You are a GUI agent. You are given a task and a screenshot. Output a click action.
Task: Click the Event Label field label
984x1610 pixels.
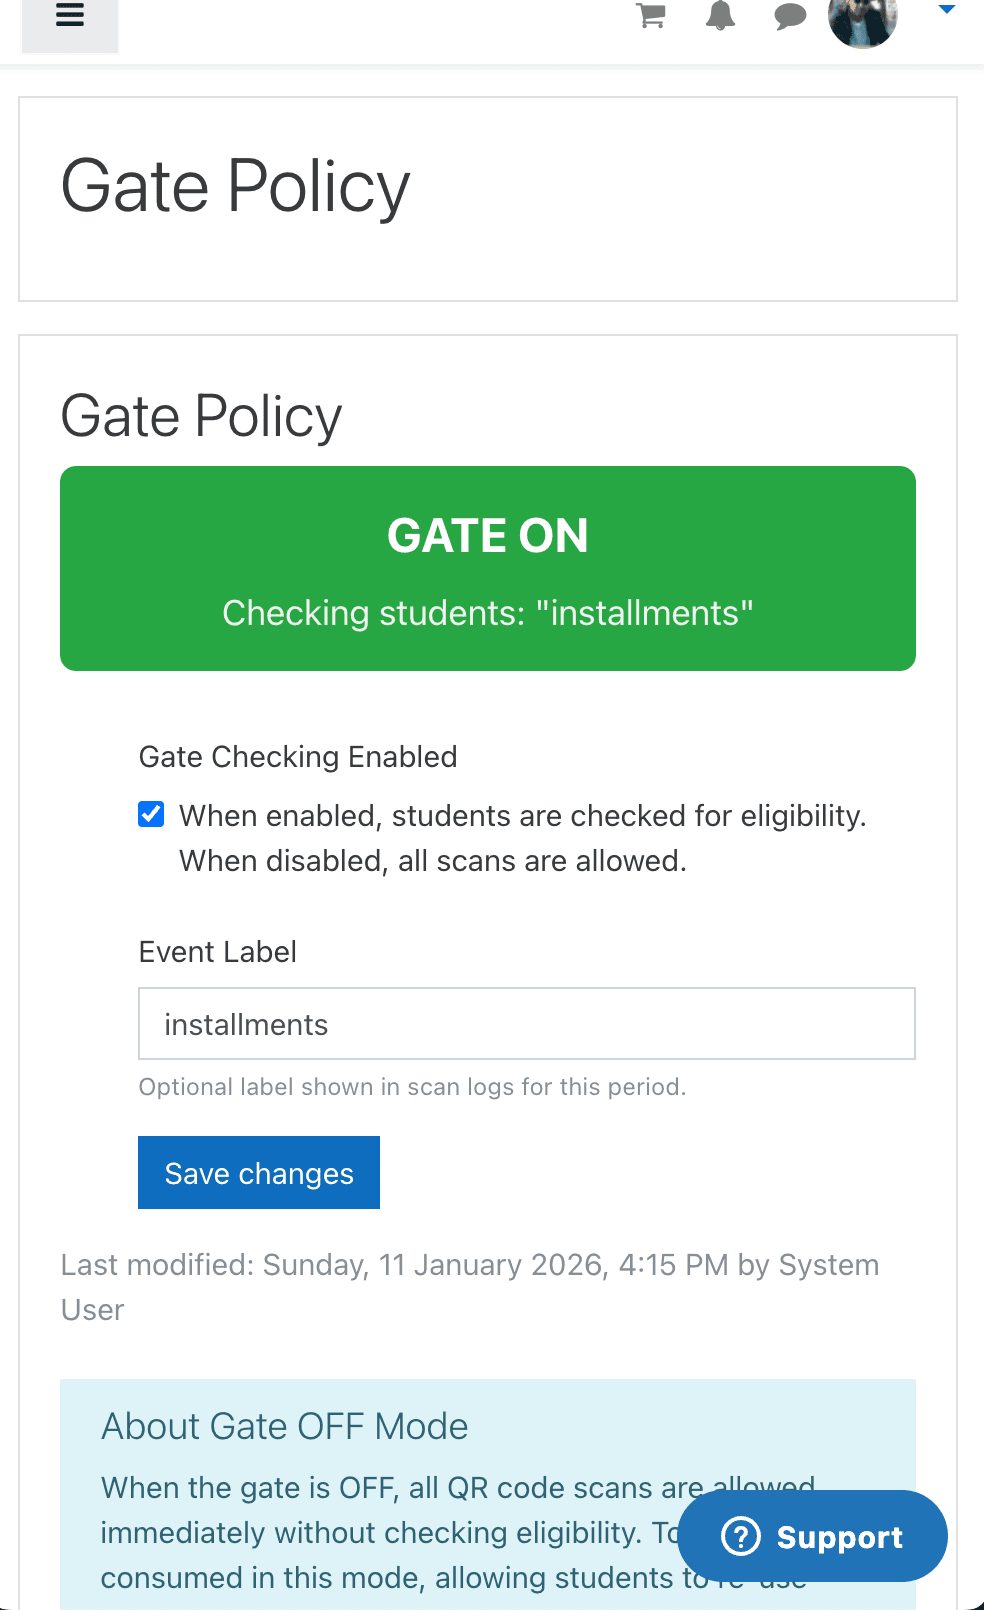[217, 952]
